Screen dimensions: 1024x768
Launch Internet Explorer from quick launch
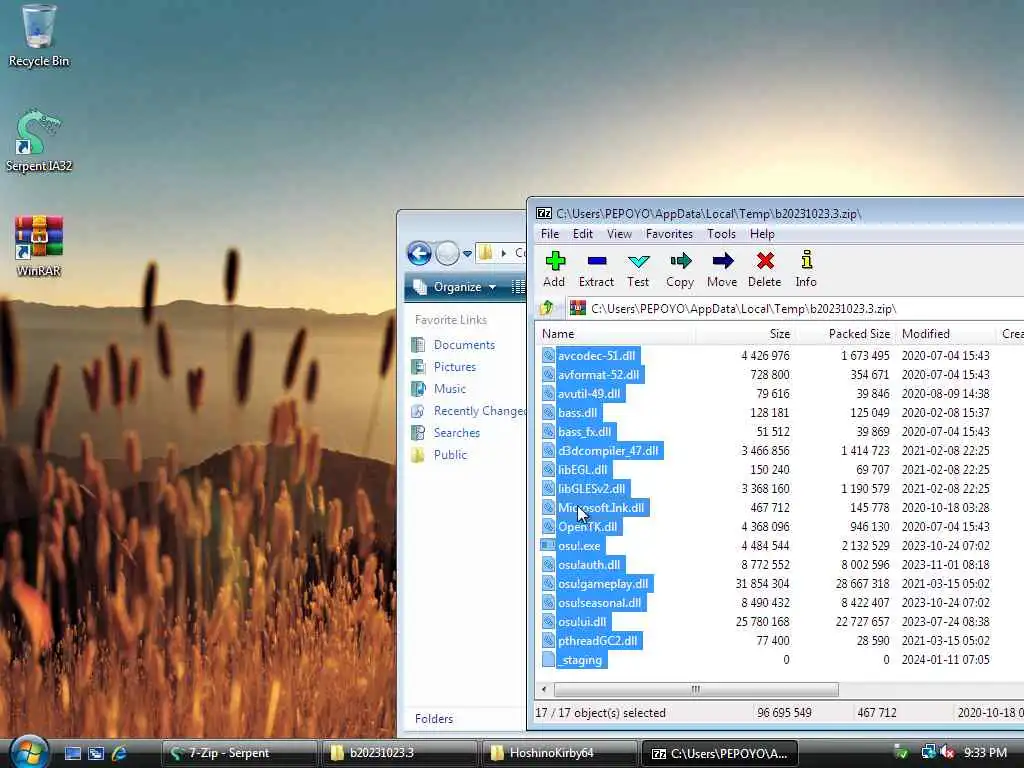coord(119,753)
